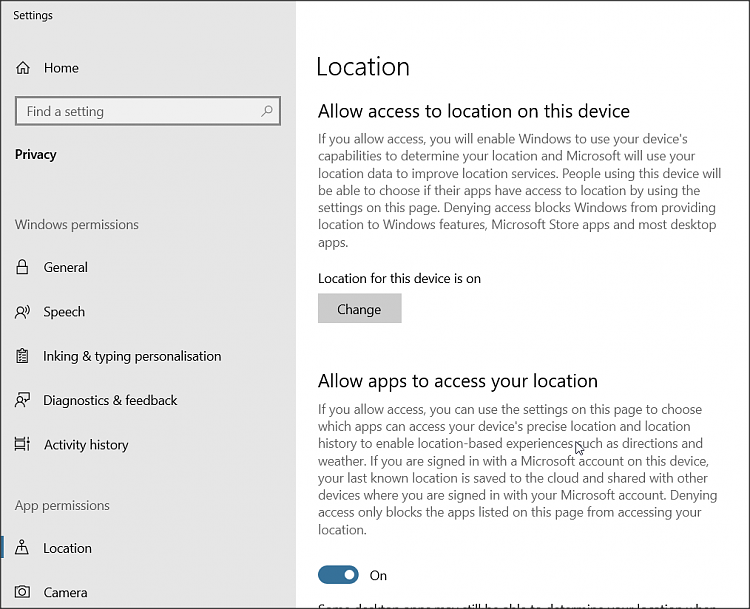Go to Home from the sidebar label
Image resolution: width=750 pixels, height=609 pixels.
point(61,68)
